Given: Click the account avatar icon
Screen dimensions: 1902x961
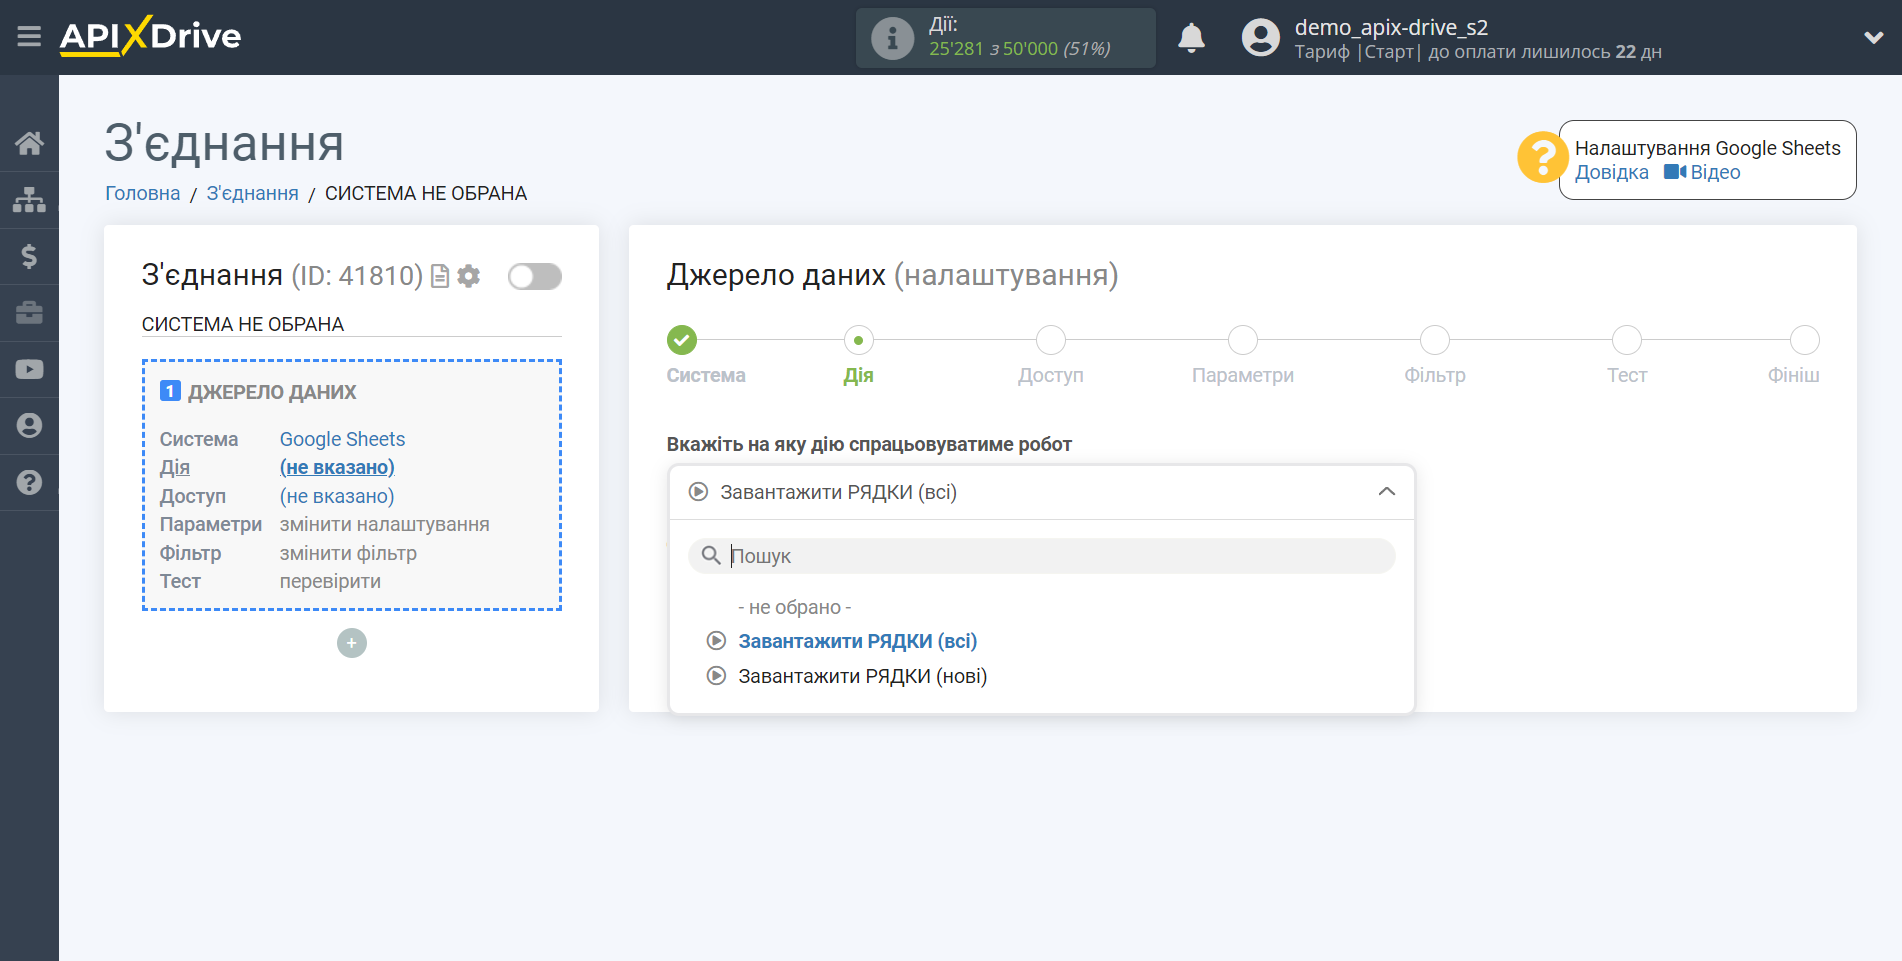Looking at the screenshot, I should [1260, 38].
